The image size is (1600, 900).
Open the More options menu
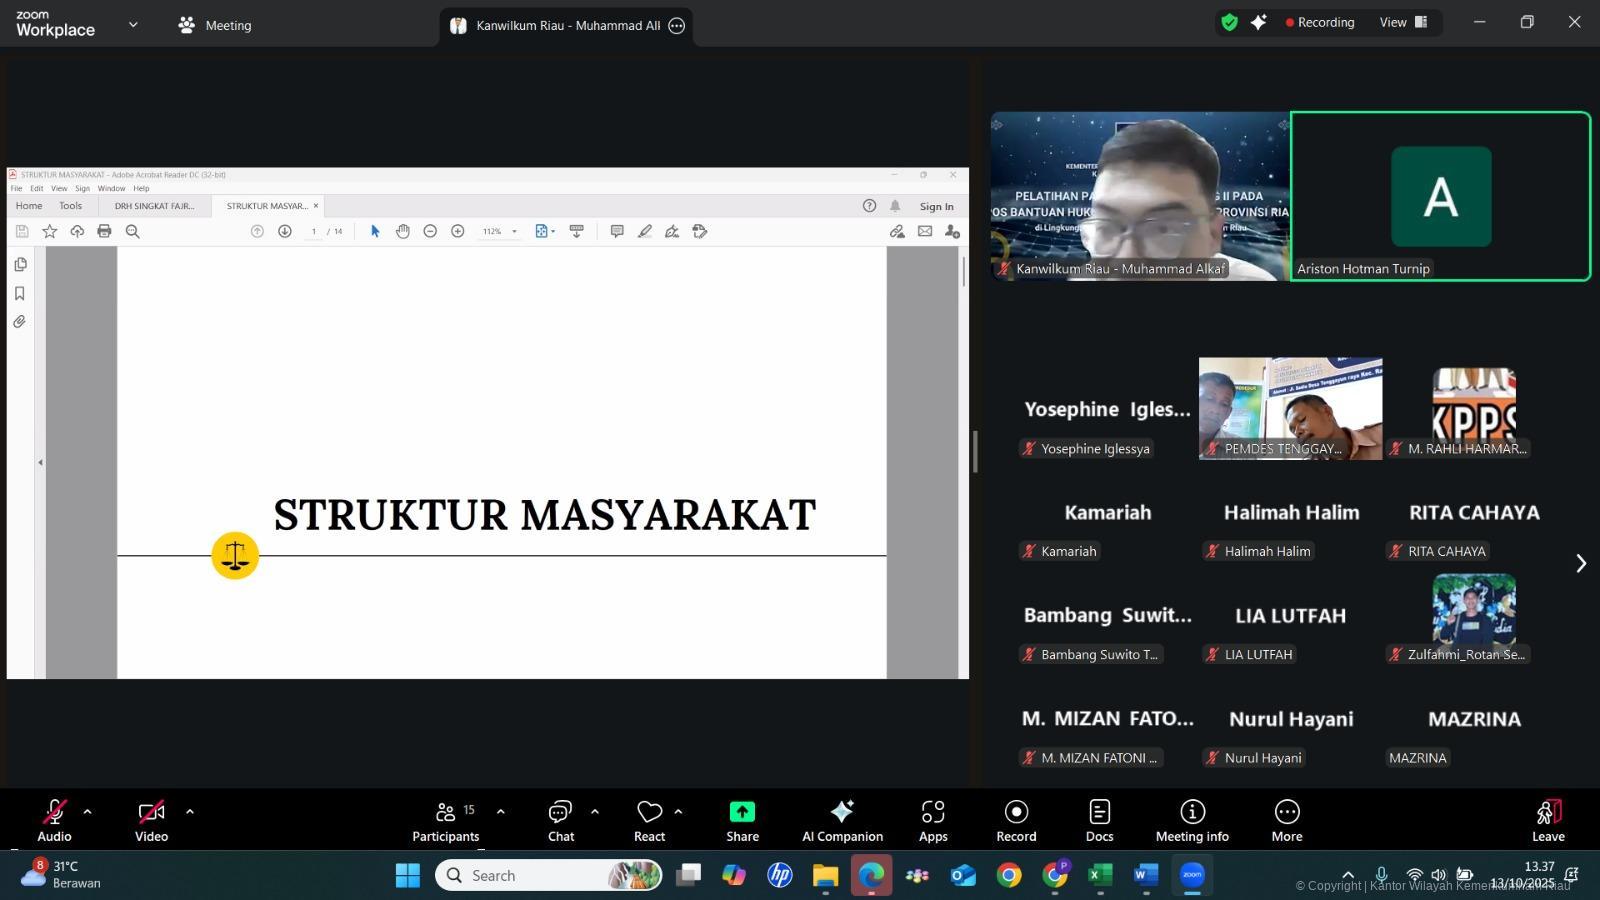tap(1286, 820)
